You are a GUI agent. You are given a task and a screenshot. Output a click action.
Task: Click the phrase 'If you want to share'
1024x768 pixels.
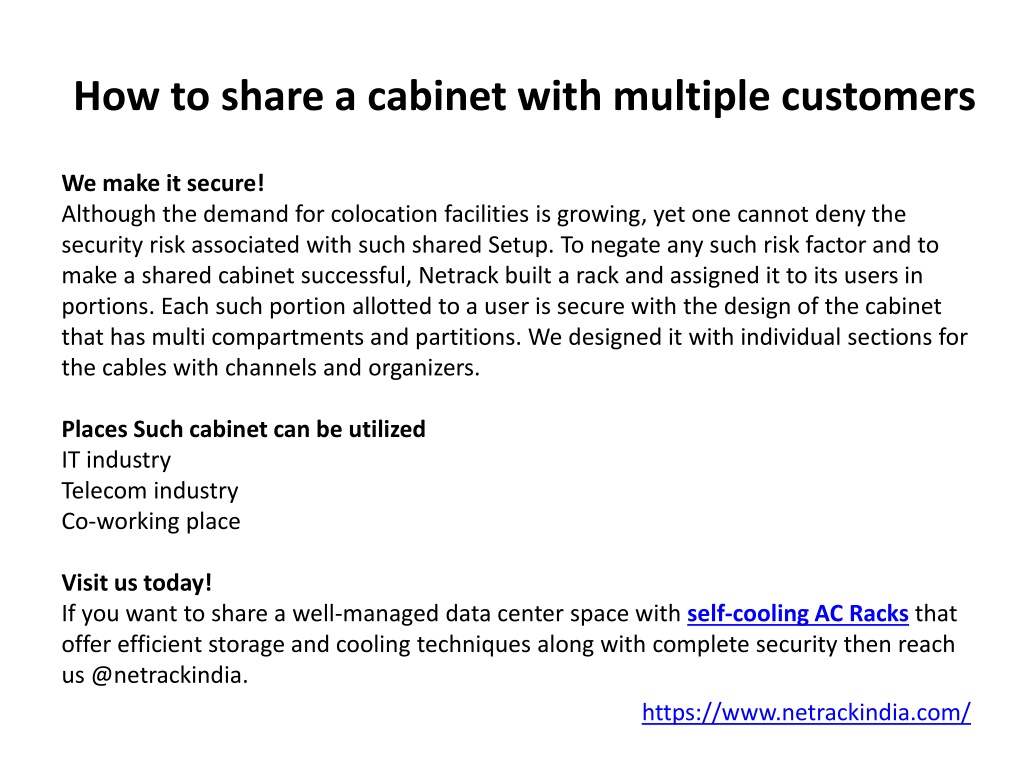165,614
